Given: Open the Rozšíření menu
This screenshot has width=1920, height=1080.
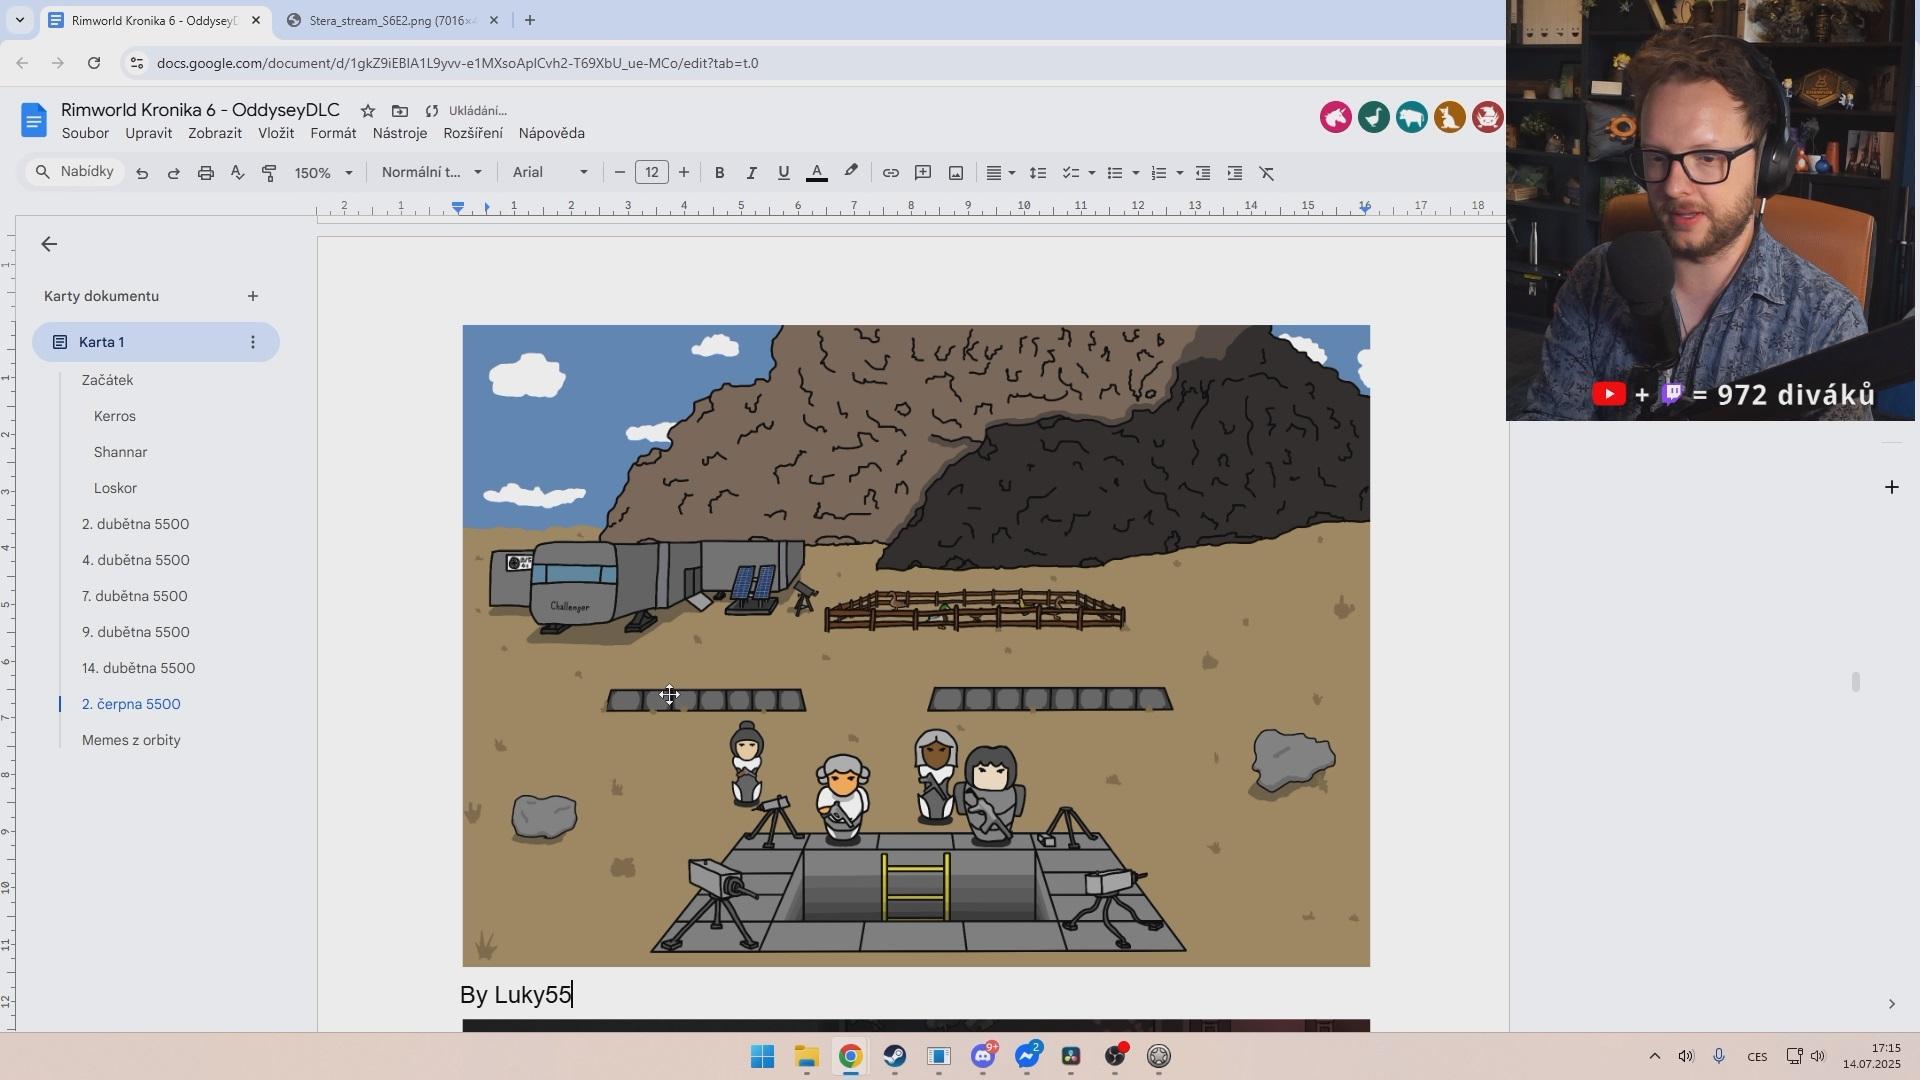Looking at the screenshot, I should [473, 133].
